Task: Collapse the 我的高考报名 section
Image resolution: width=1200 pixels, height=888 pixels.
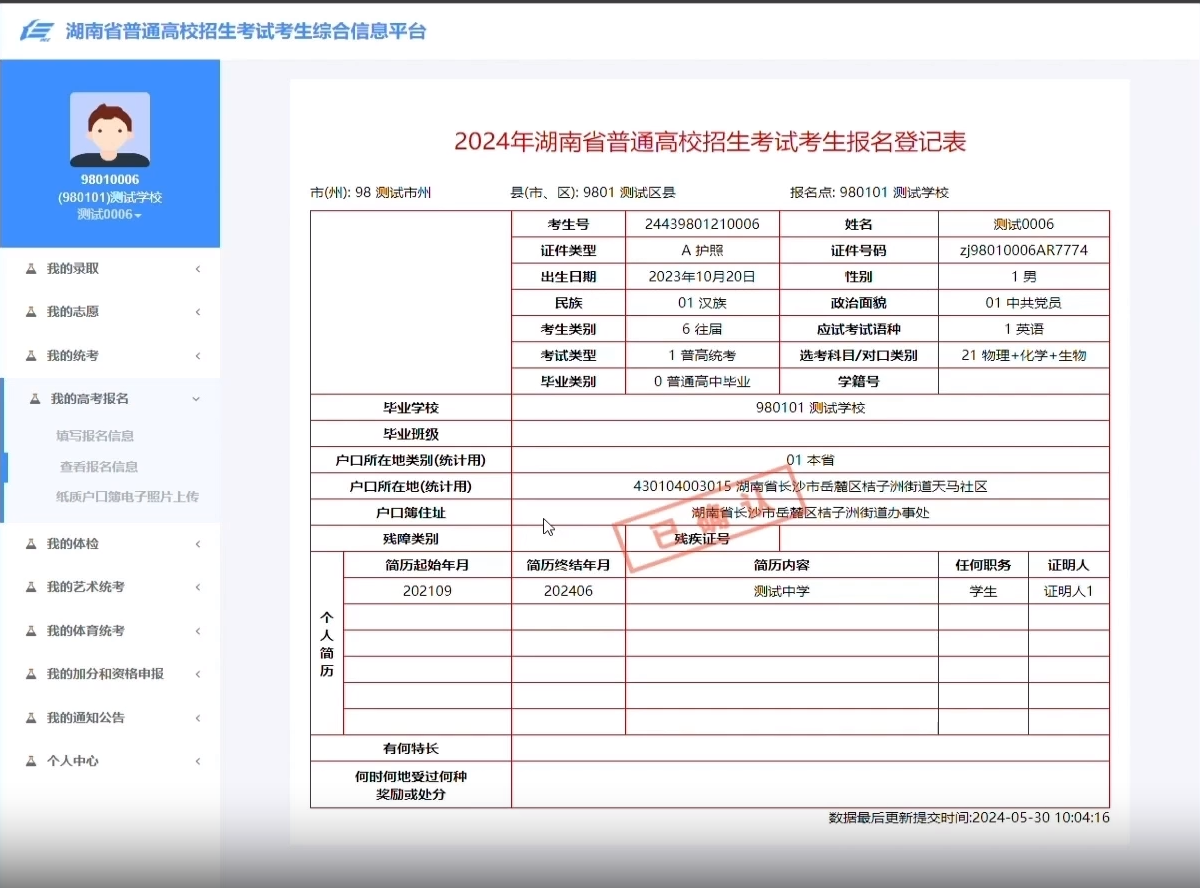Action: point(196,398)
